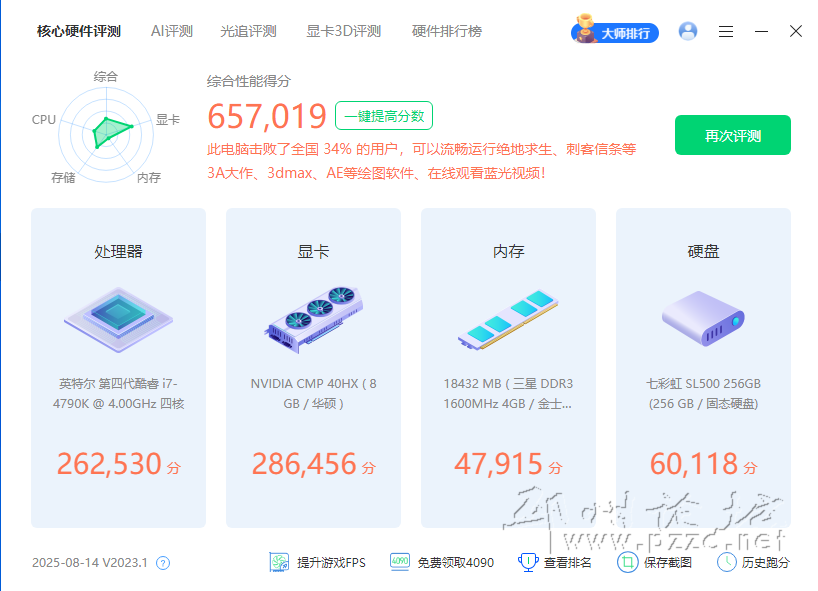Click the hard disk drive icon

703,318
